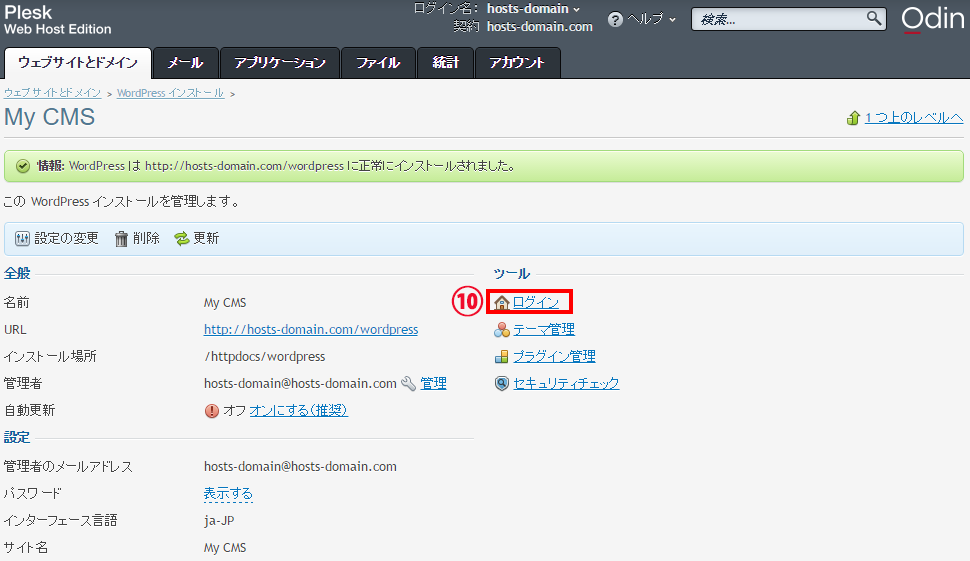Click the Odin logo in the header
This screenshot has height=561, width=970.
(x=932, y=19)
